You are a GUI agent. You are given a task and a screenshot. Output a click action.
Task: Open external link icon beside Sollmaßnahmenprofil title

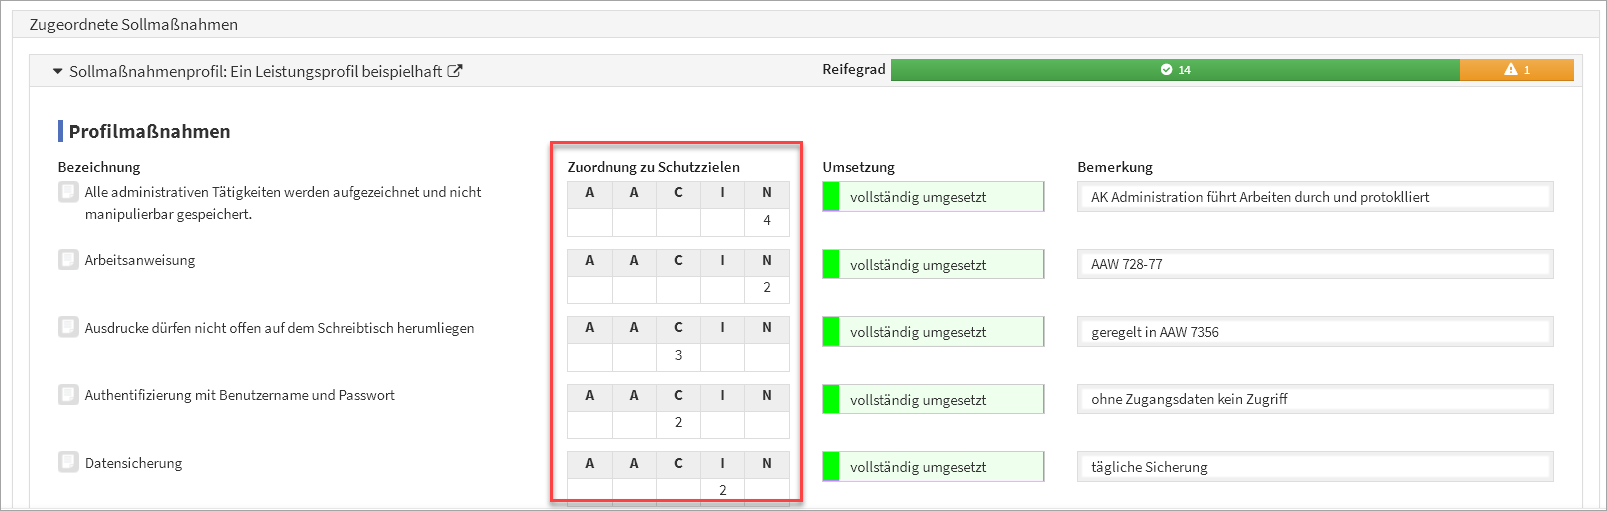[455, 71]
